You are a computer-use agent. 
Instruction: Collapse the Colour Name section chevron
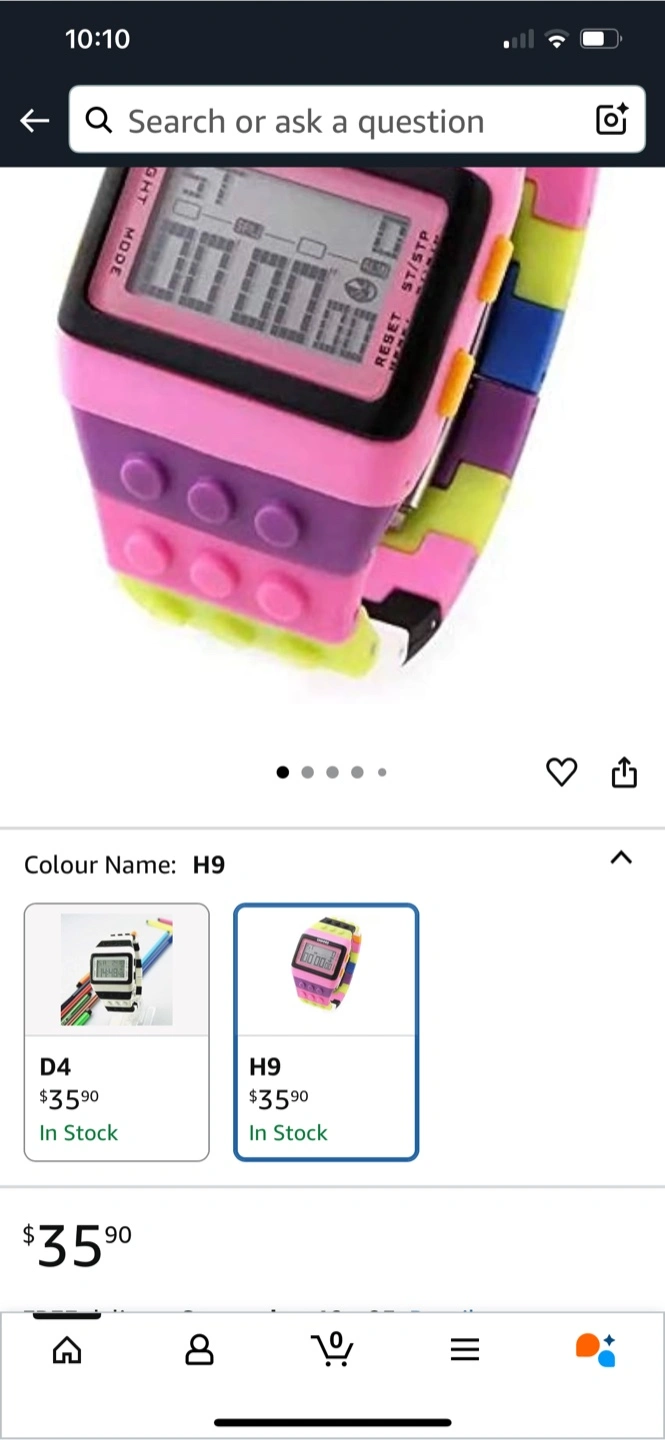[621, 858]
